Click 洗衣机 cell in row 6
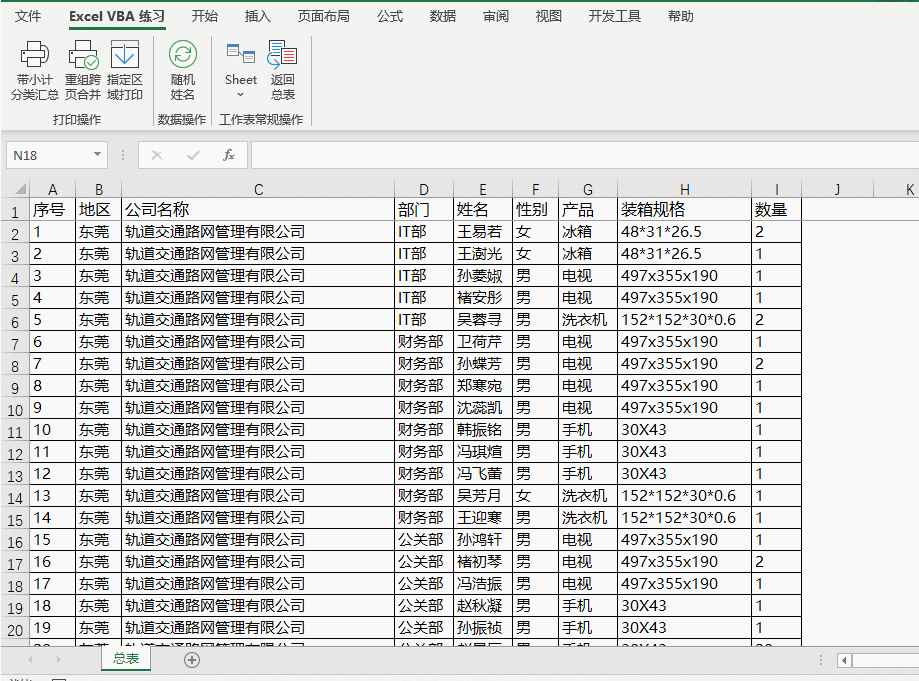The height and width of the screenshot is (681, 919). point(588,319)
